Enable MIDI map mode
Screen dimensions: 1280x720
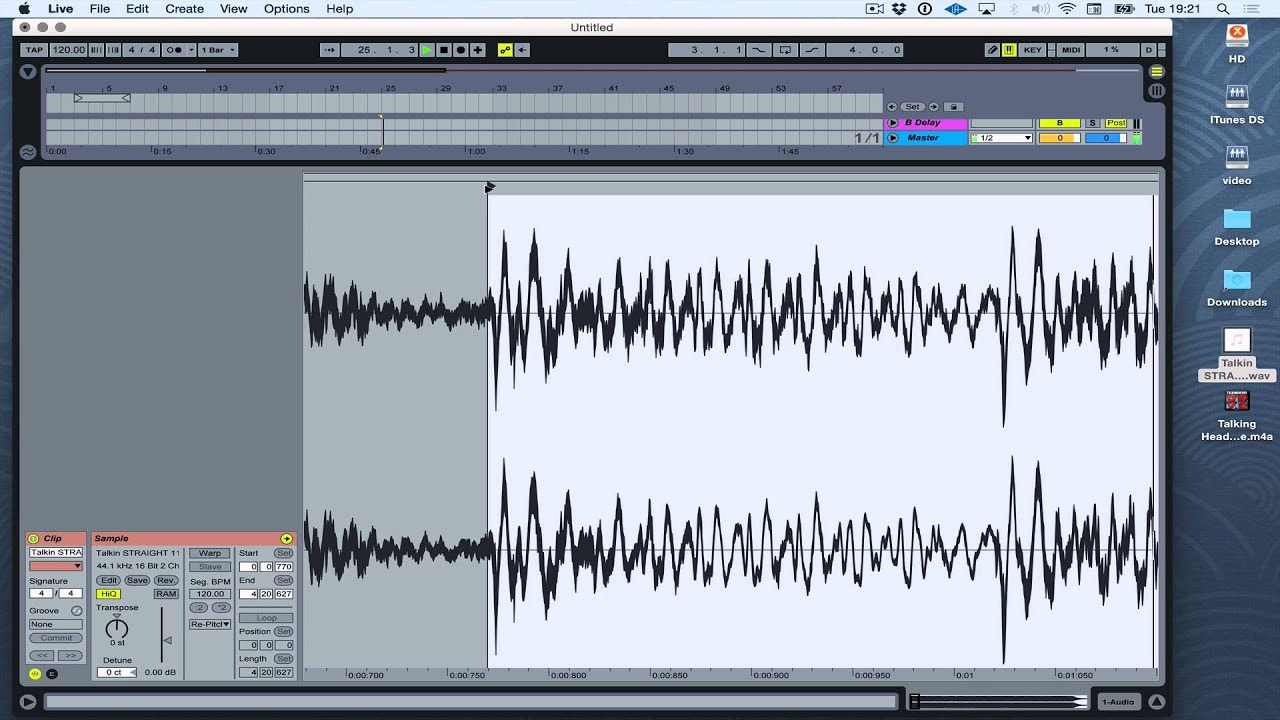tap(1071, 50)
